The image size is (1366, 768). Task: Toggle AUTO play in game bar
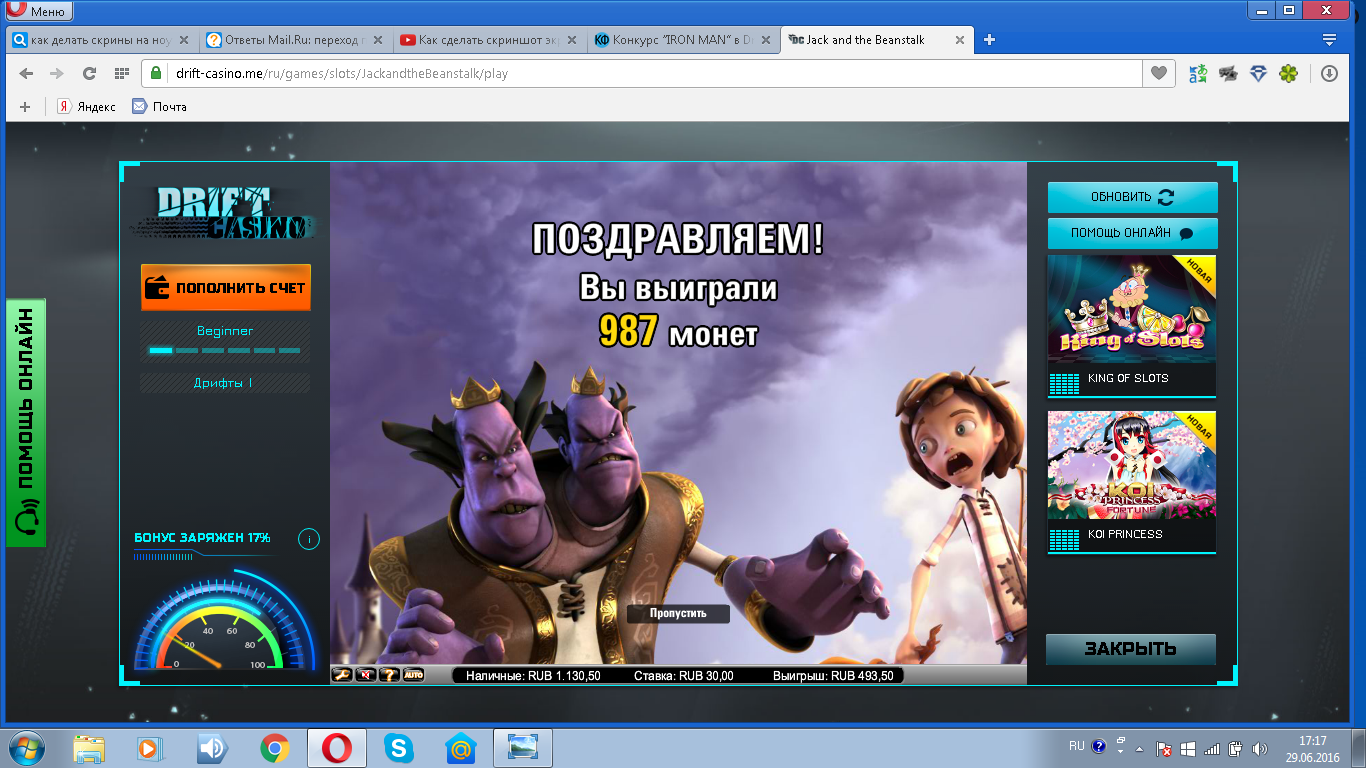(413, 676)
